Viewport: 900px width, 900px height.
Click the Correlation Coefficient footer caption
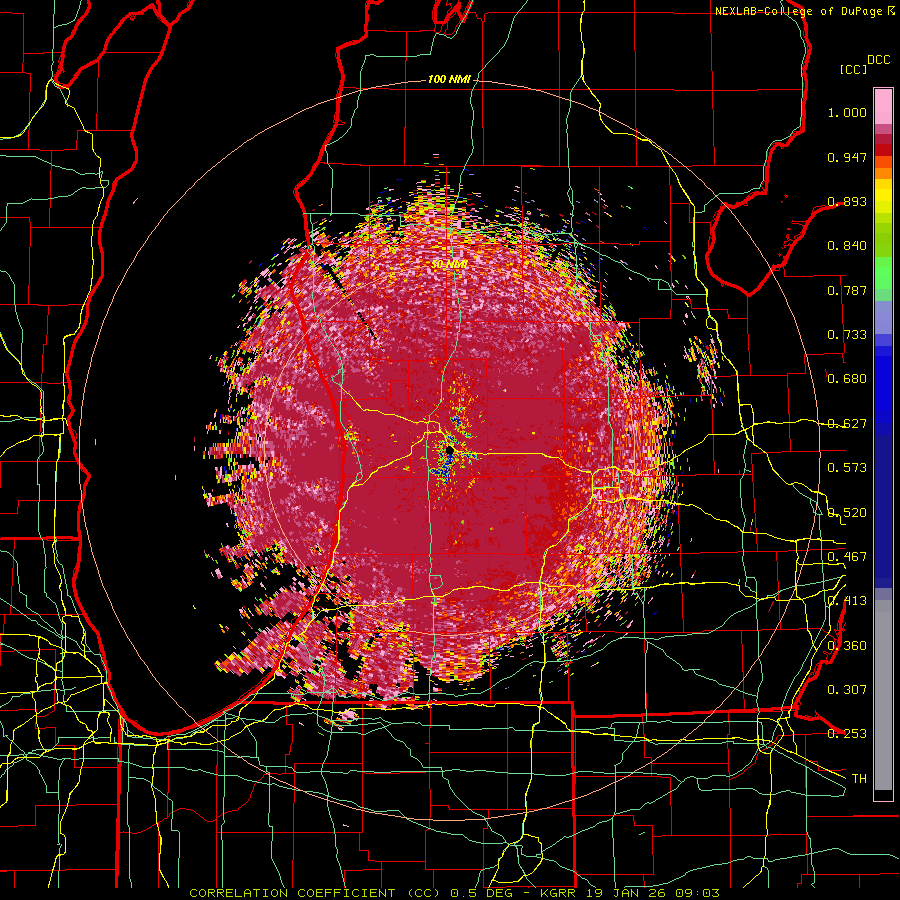(x=454, y=893)
